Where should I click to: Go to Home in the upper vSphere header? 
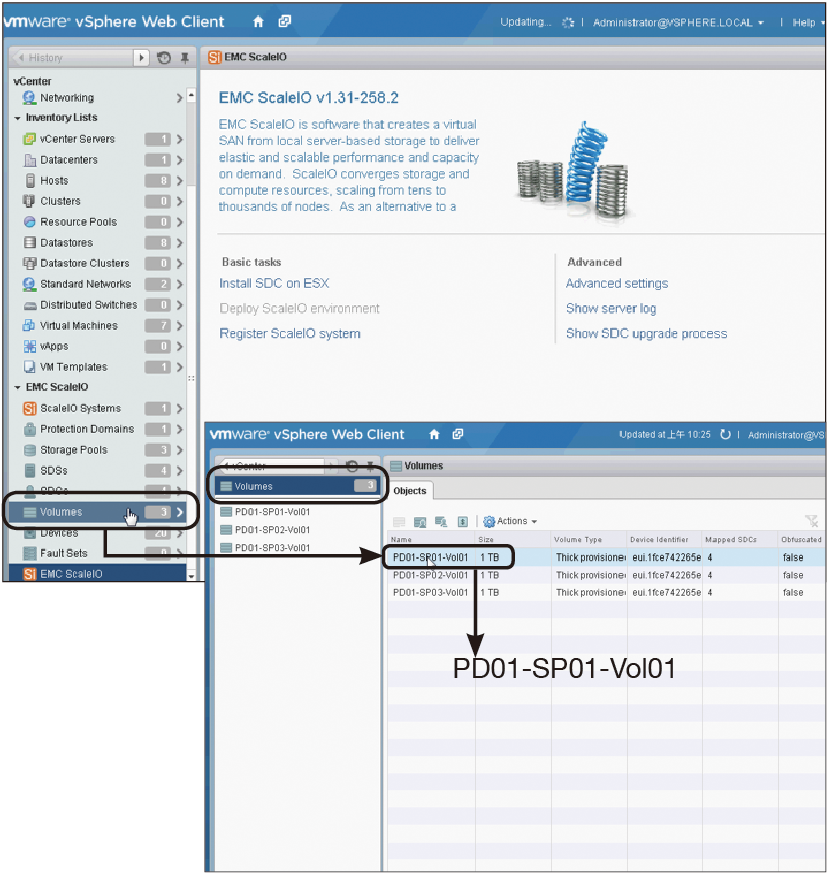pyautogui.click(x=258, y=22)
